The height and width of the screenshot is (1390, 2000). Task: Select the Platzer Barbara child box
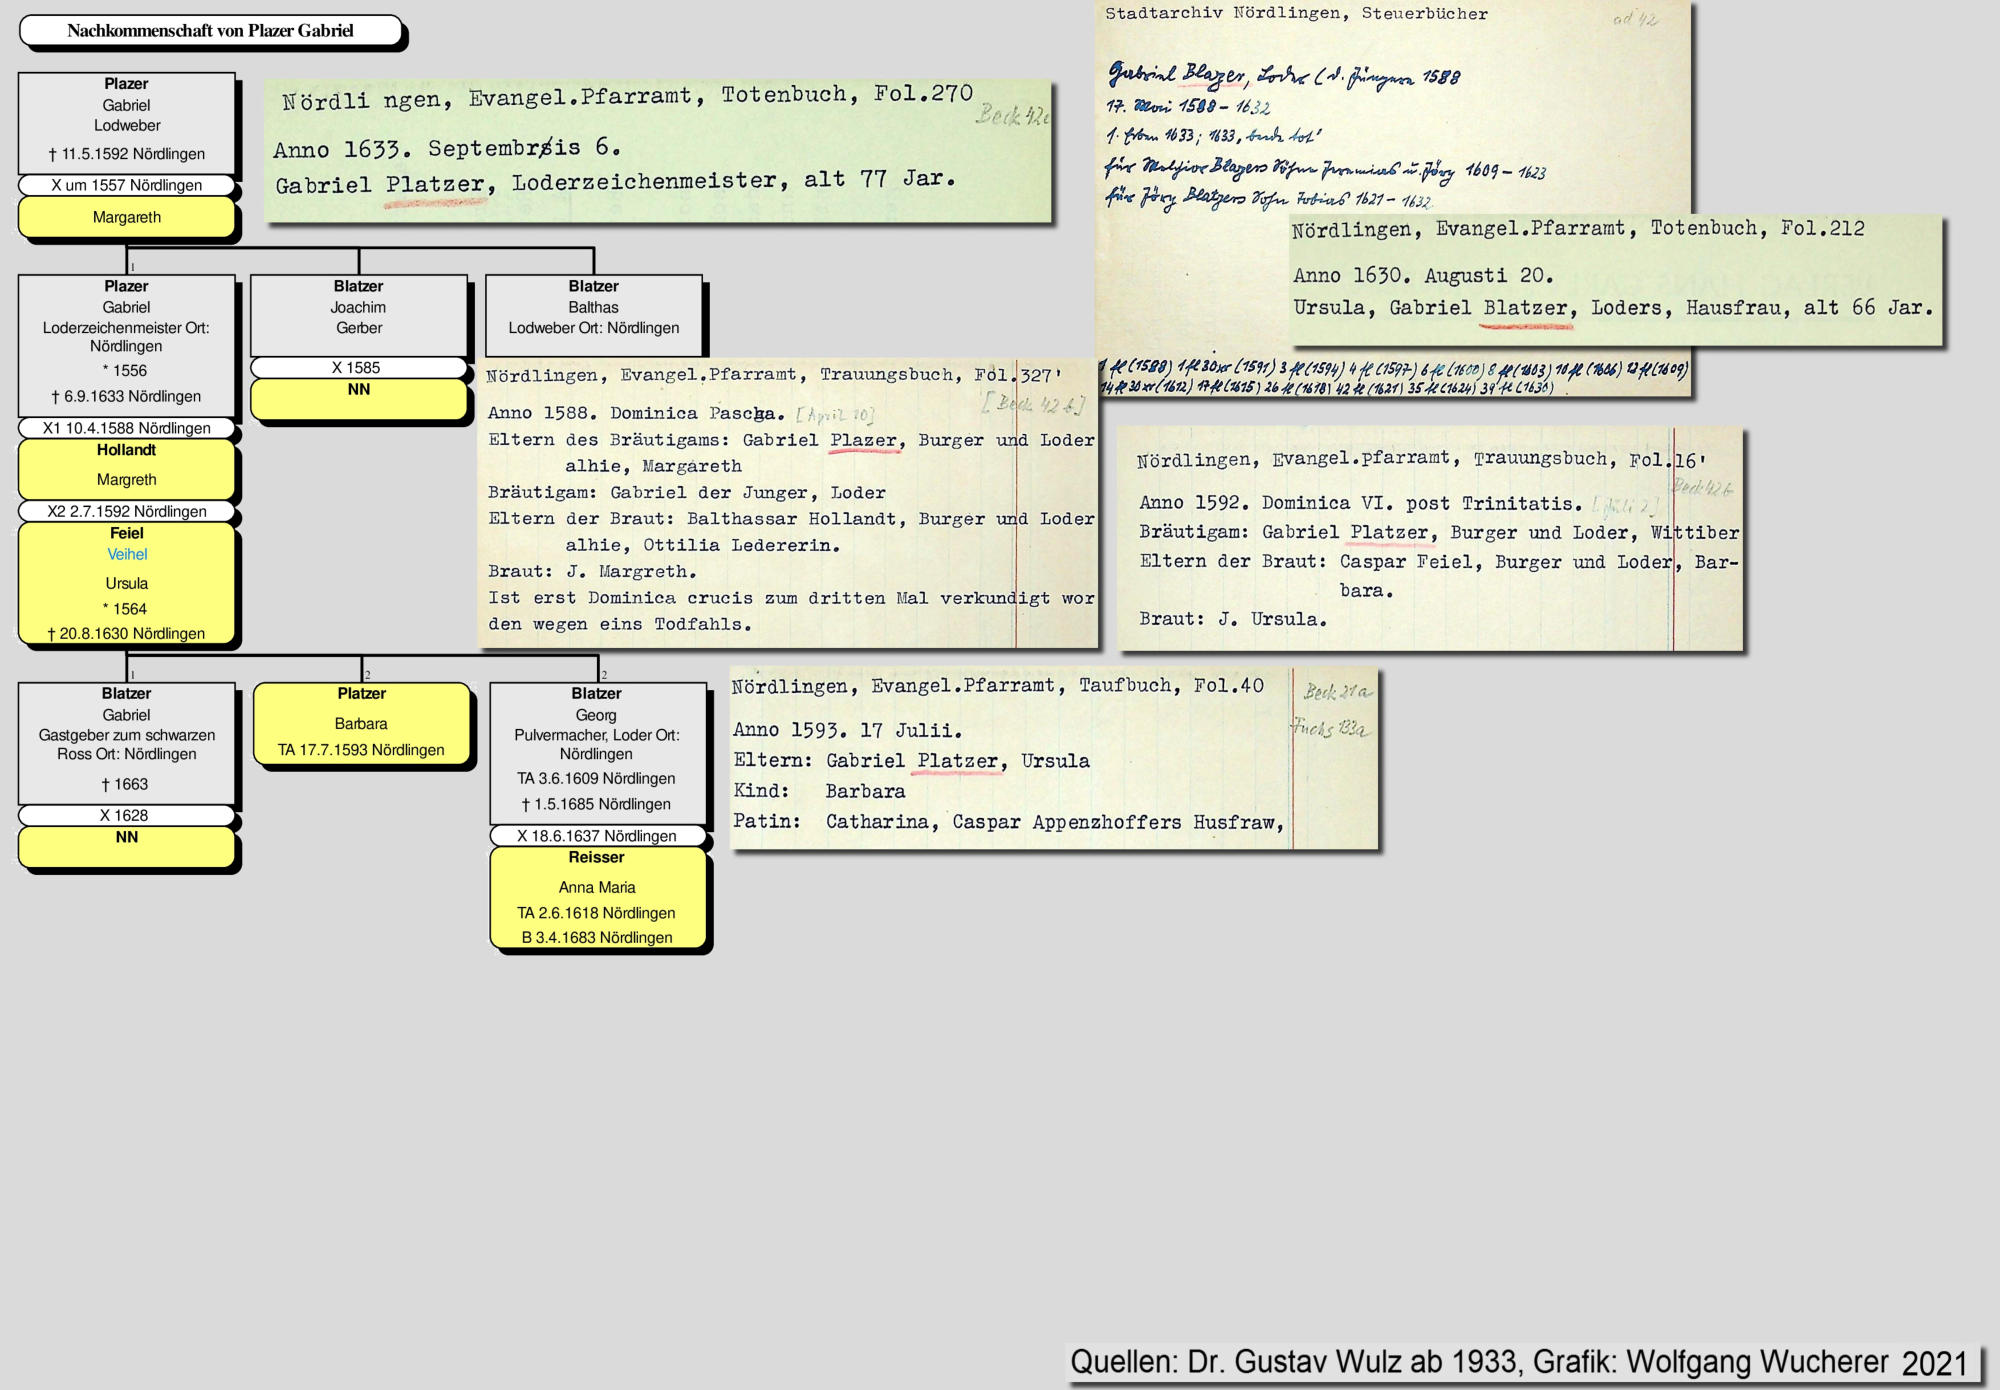tap(361, 723)
